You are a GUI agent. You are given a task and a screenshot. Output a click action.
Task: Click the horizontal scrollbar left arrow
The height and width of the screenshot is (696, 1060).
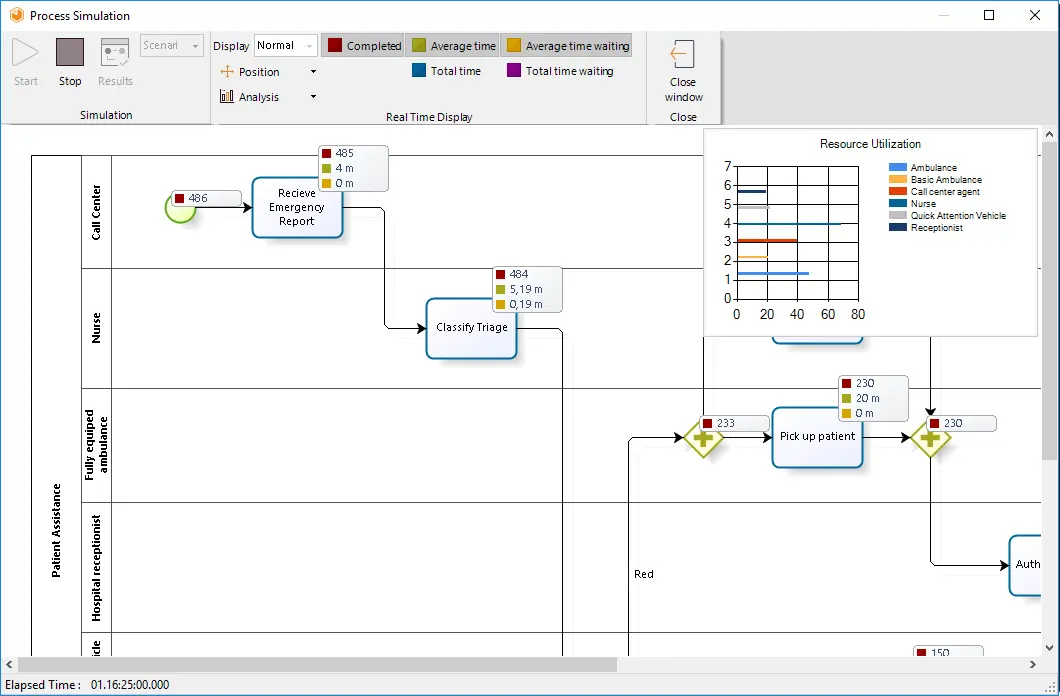(x=9, y=664)
